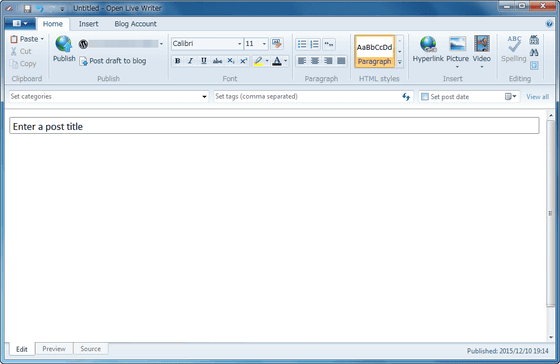Apply the yellow highlight color

(x=258, y=61)
